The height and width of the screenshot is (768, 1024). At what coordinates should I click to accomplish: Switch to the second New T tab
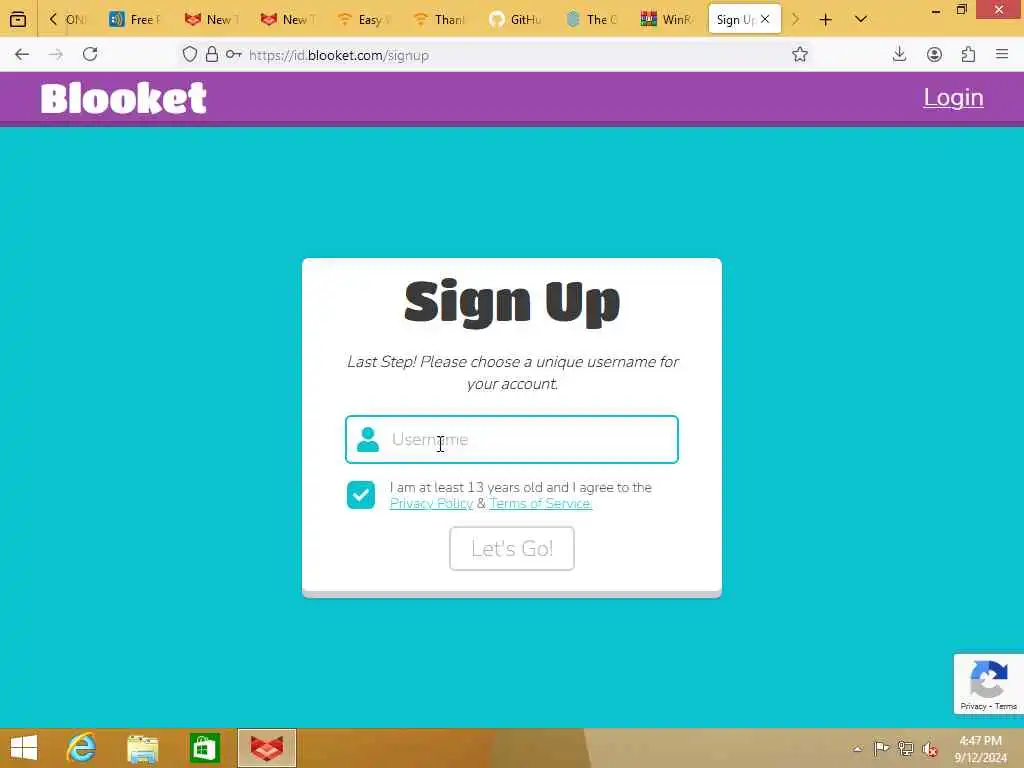click(288, 20)
